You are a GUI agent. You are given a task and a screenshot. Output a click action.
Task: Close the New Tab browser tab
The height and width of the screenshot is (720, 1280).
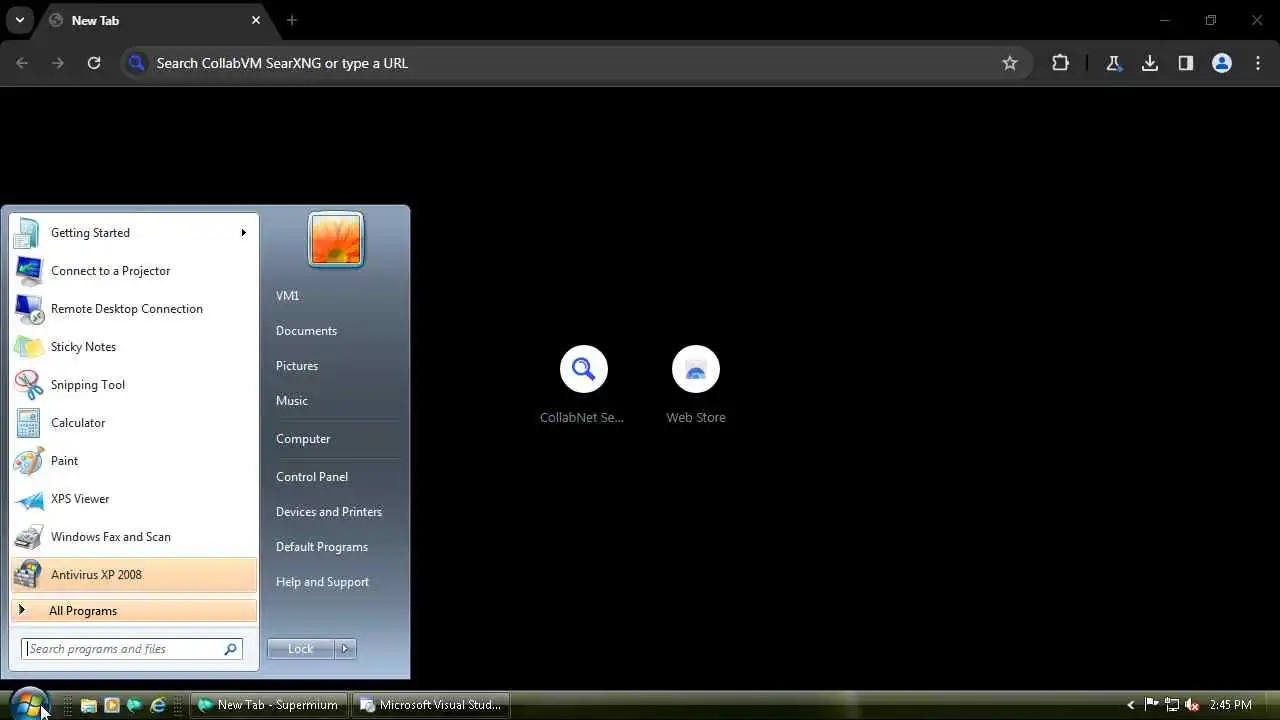[x=256, y=20]
